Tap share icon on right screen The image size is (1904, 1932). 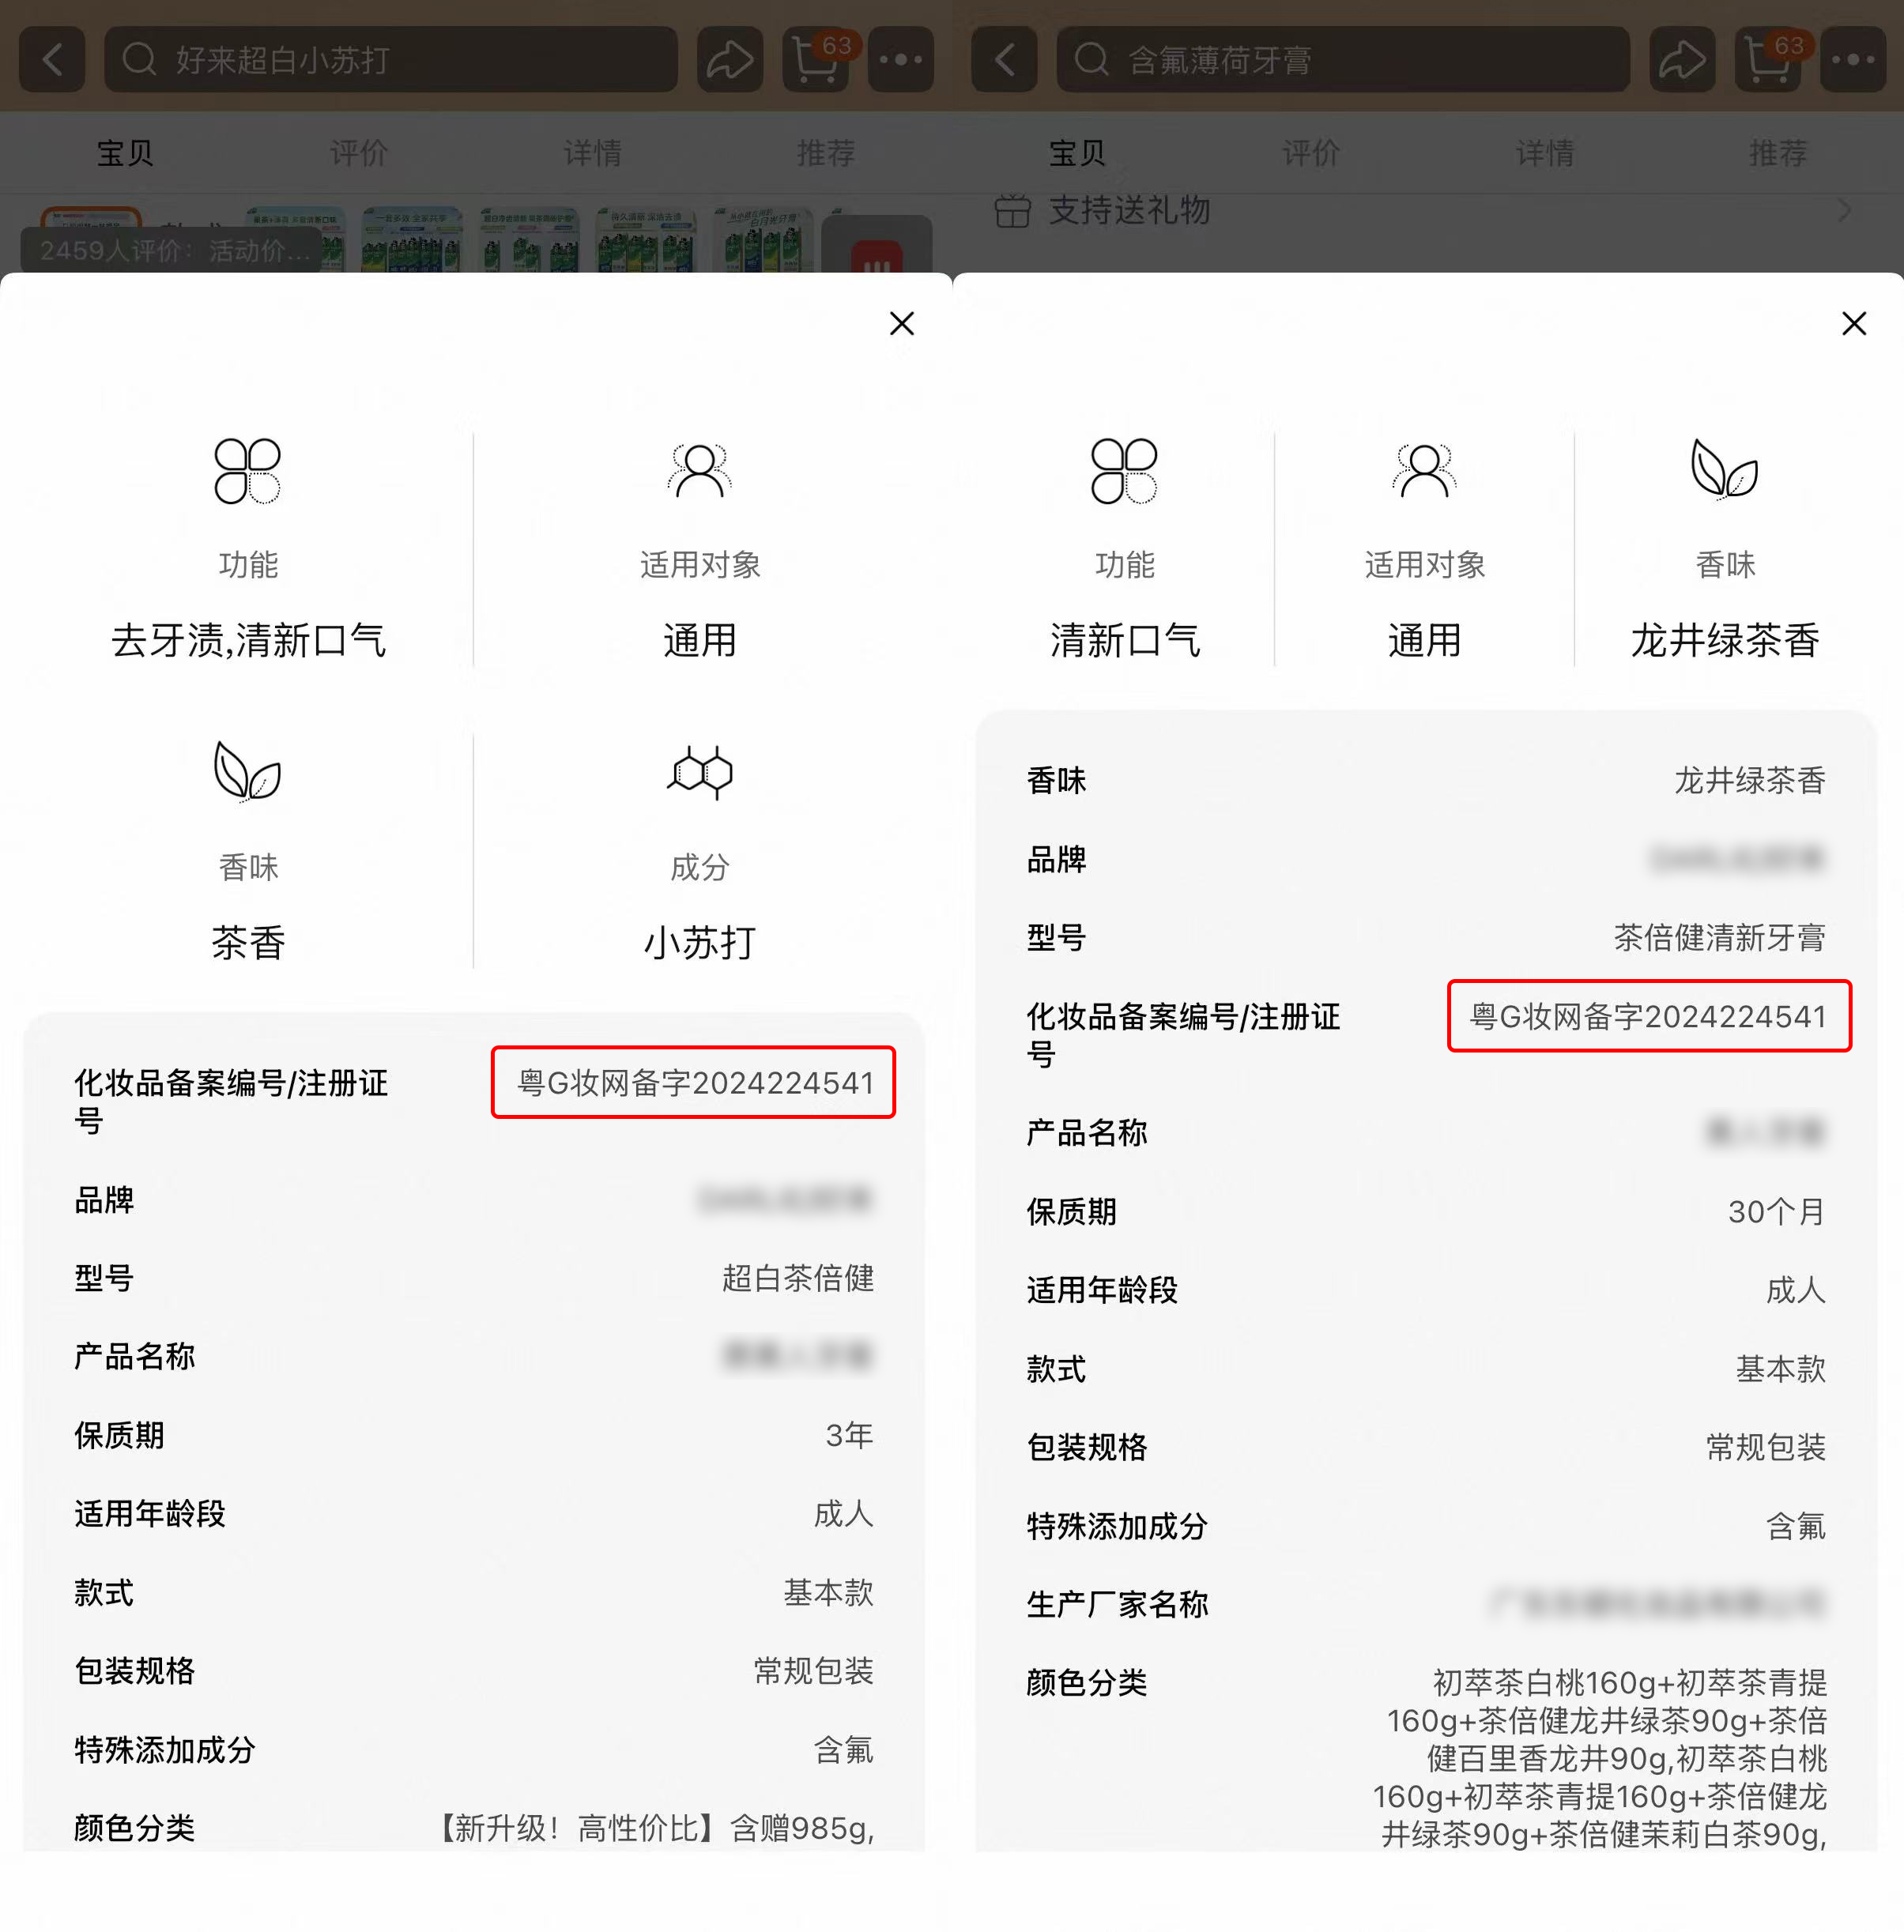coord(1681,60)
